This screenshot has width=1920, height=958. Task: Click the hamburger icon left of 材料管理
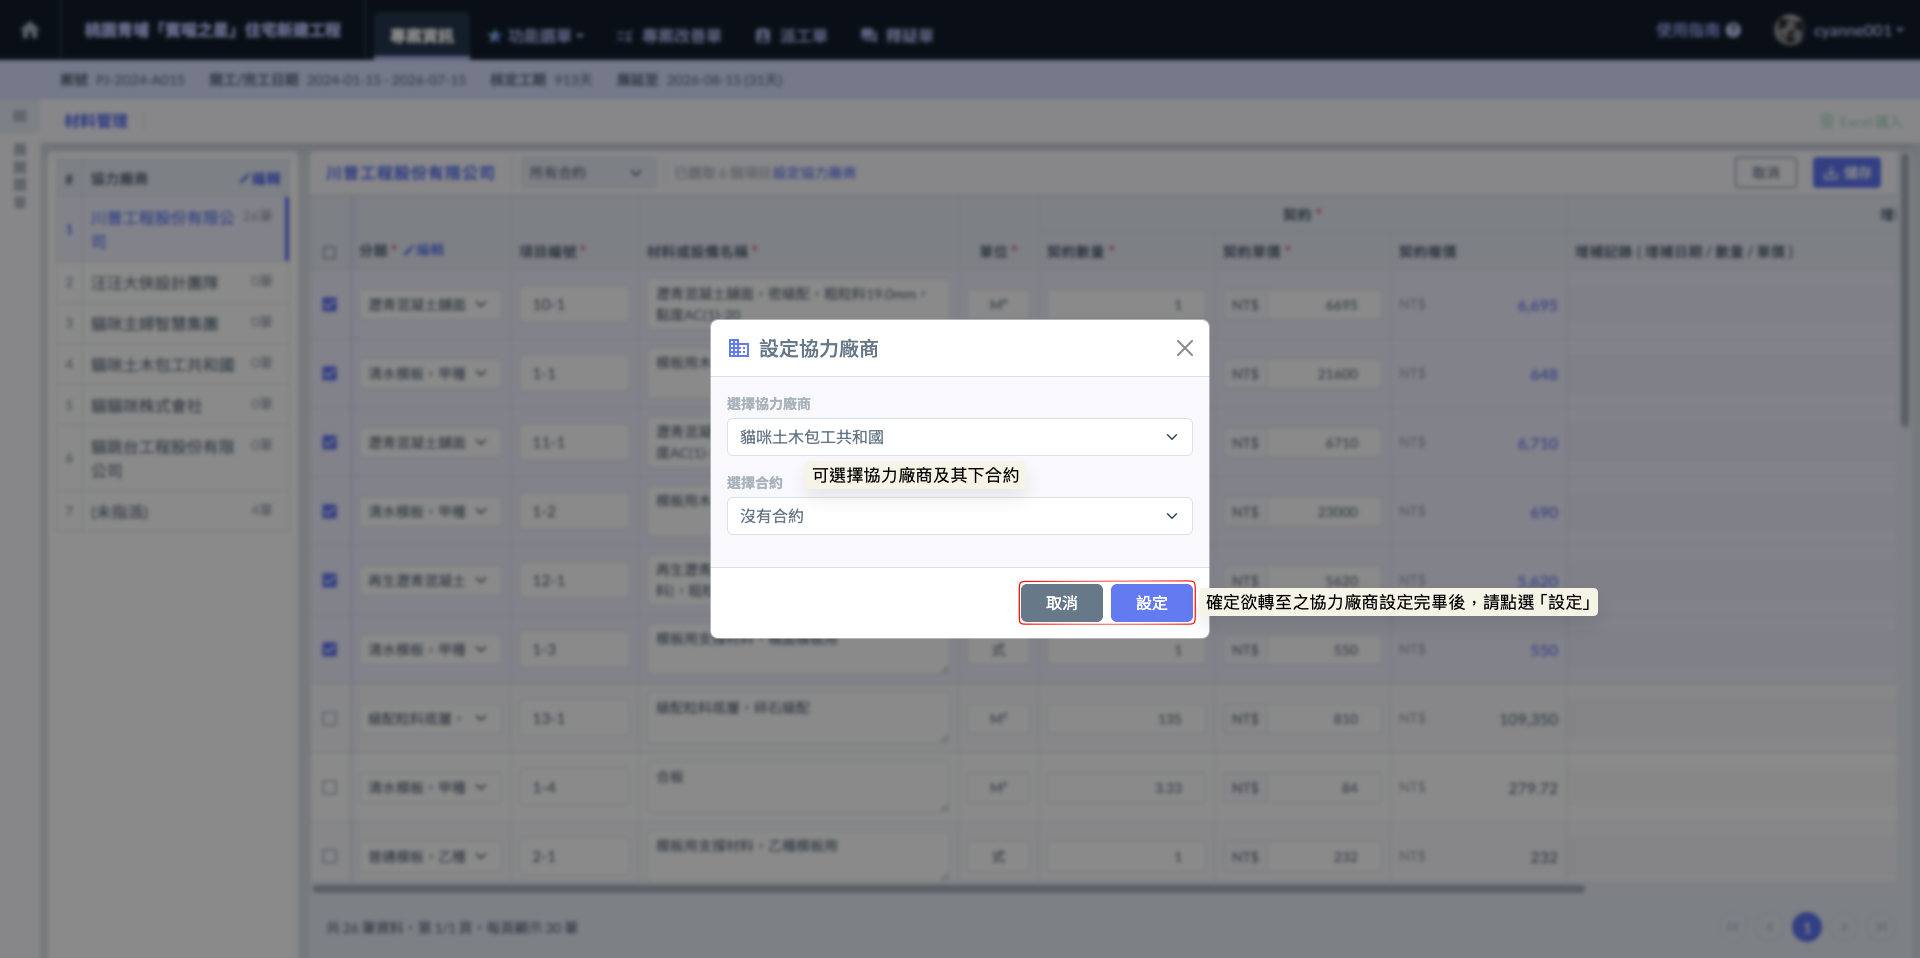tap(20, 117)
